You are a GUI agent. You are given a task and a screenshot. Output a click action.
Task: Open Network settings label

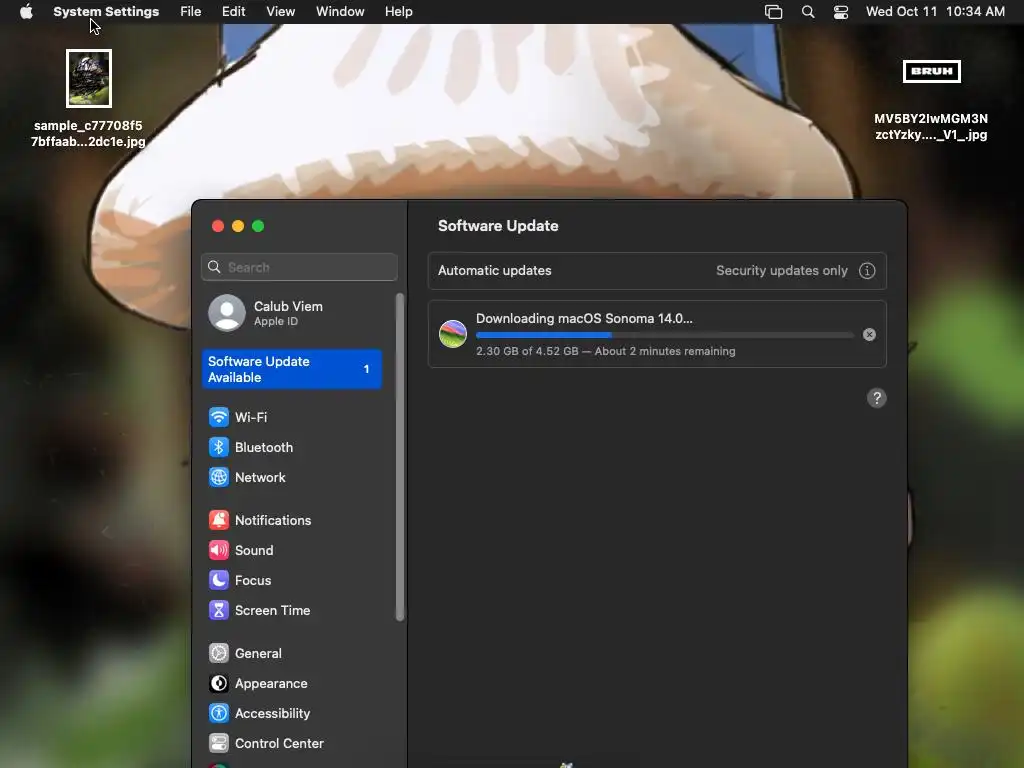point(260,477)
